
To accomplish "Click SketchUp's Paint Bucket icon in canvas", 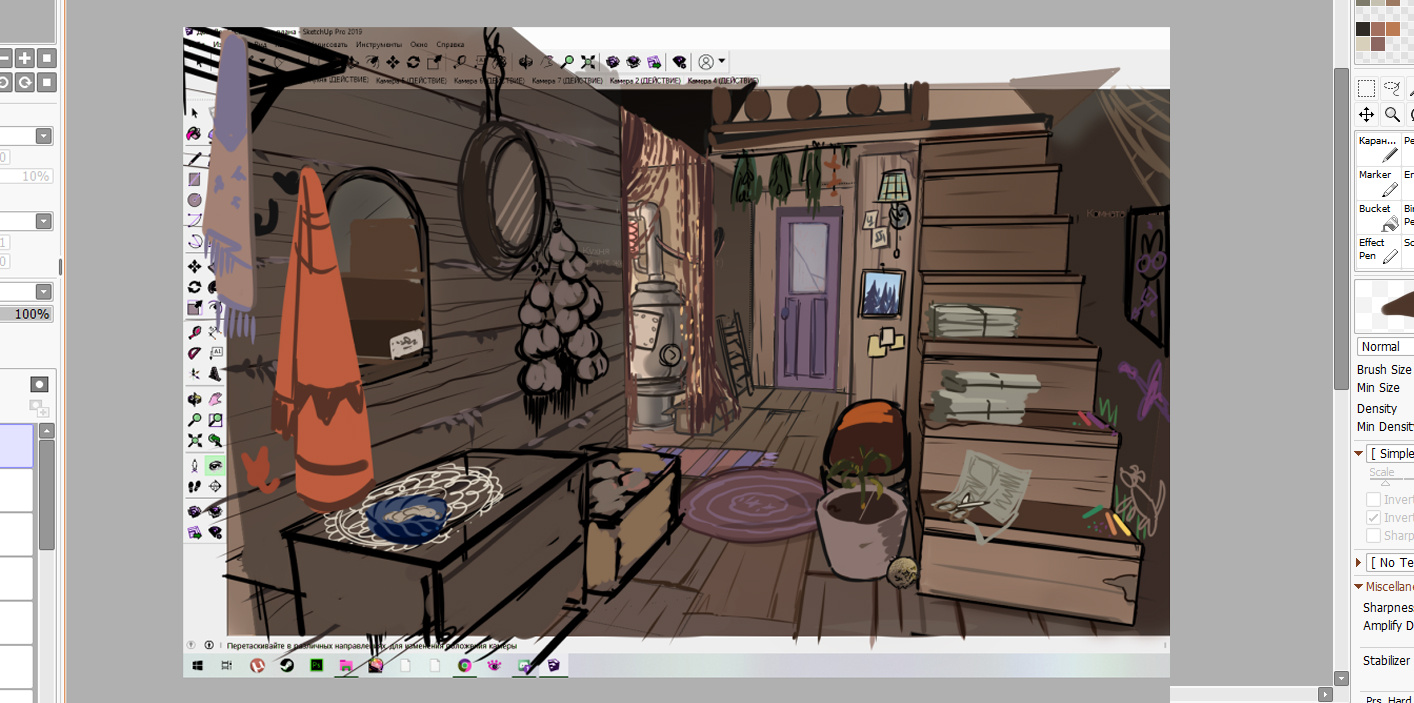I will 194,134.
